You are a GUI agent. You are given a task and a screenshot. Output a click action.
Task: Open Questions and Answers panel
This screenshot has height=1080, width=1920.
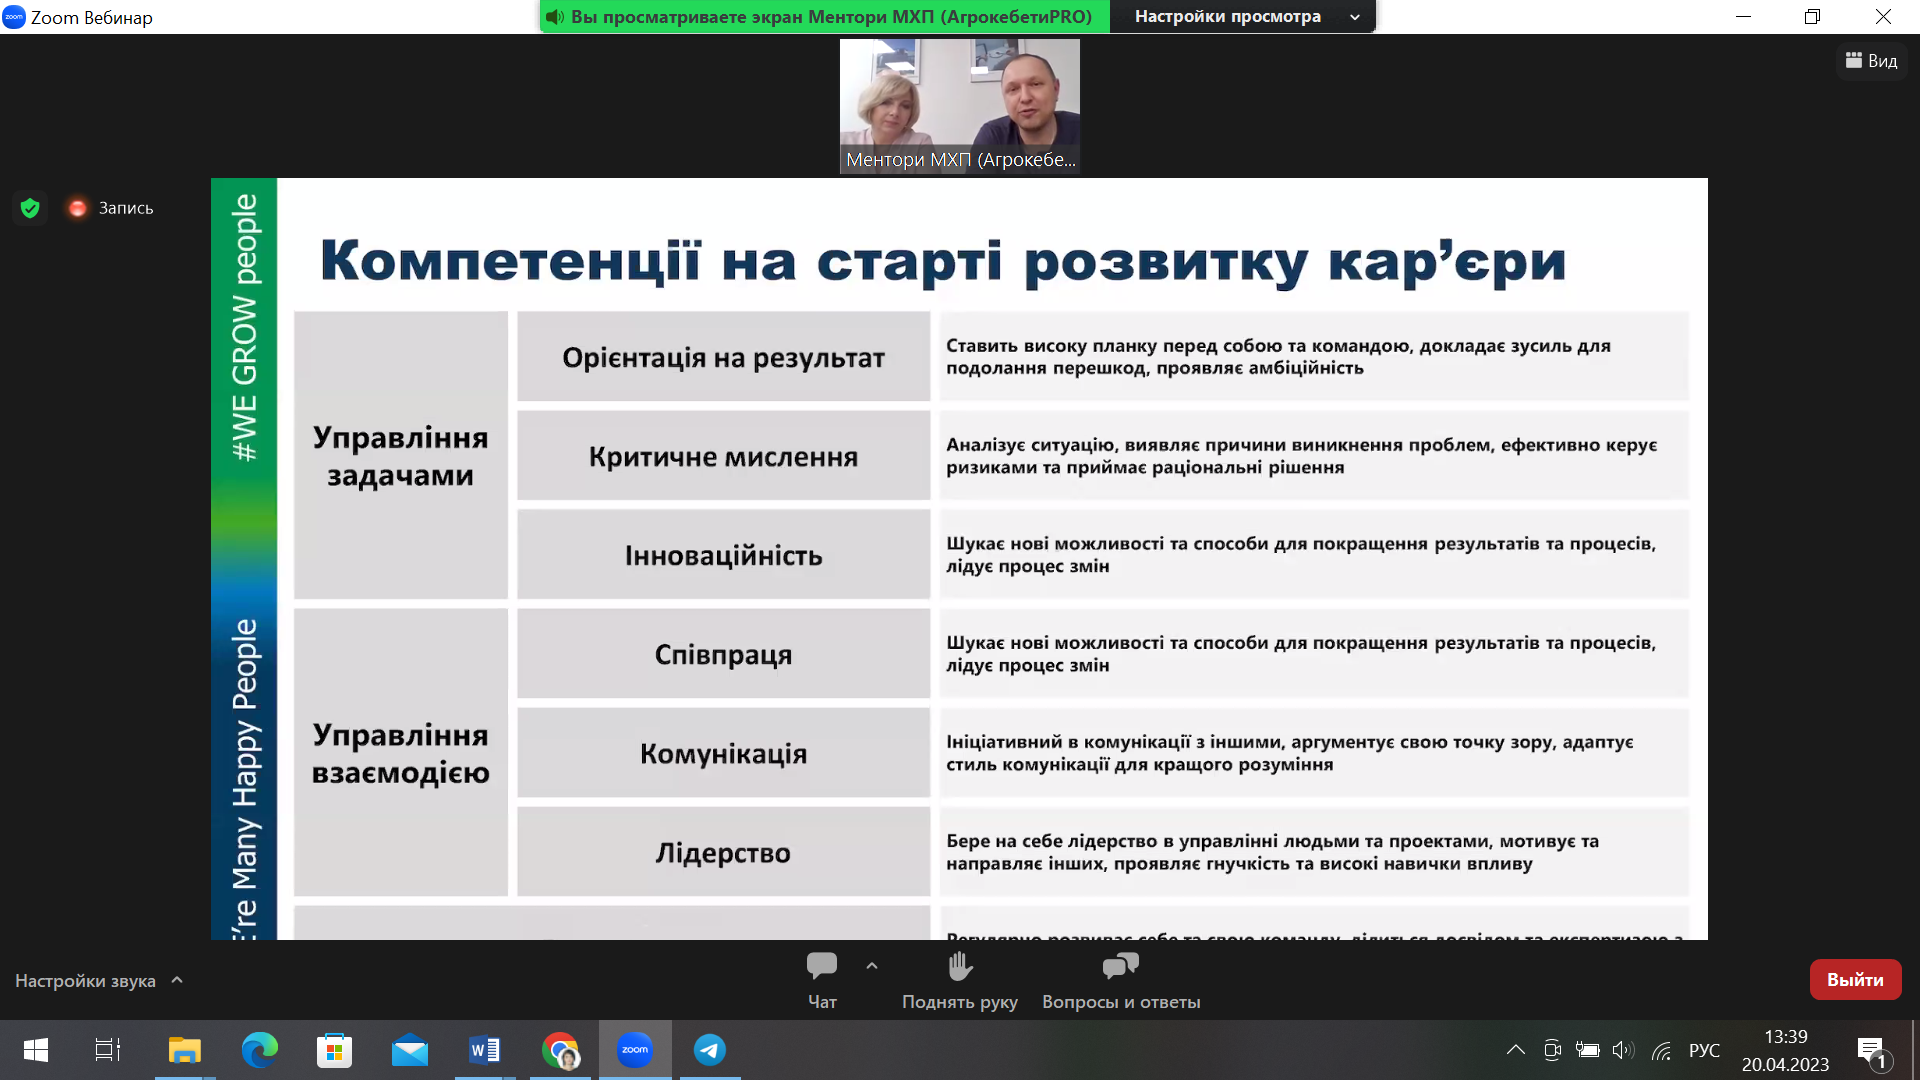coord(1120,967)
